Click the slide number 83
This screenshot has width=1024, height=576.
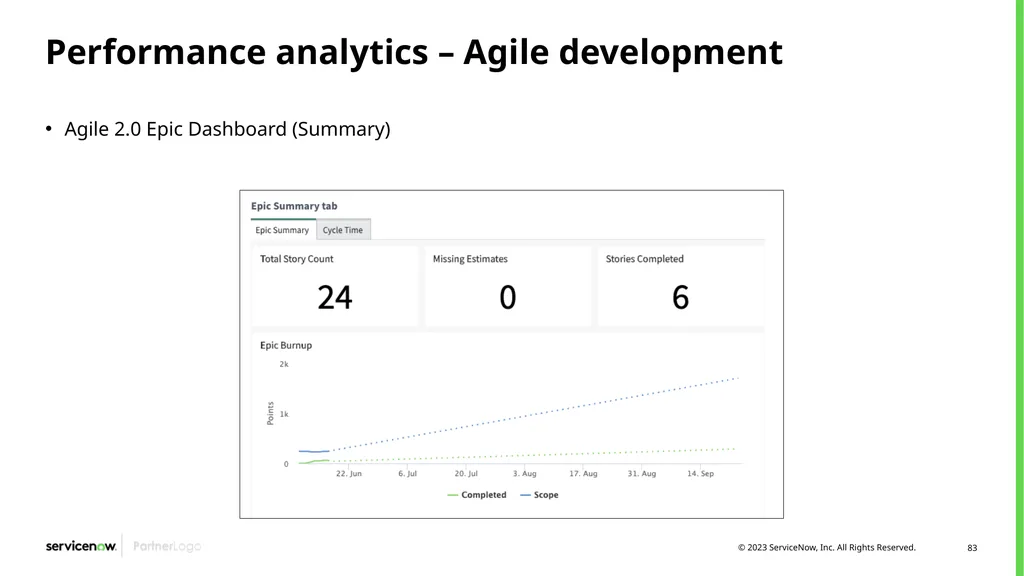(x=972, y=548)
